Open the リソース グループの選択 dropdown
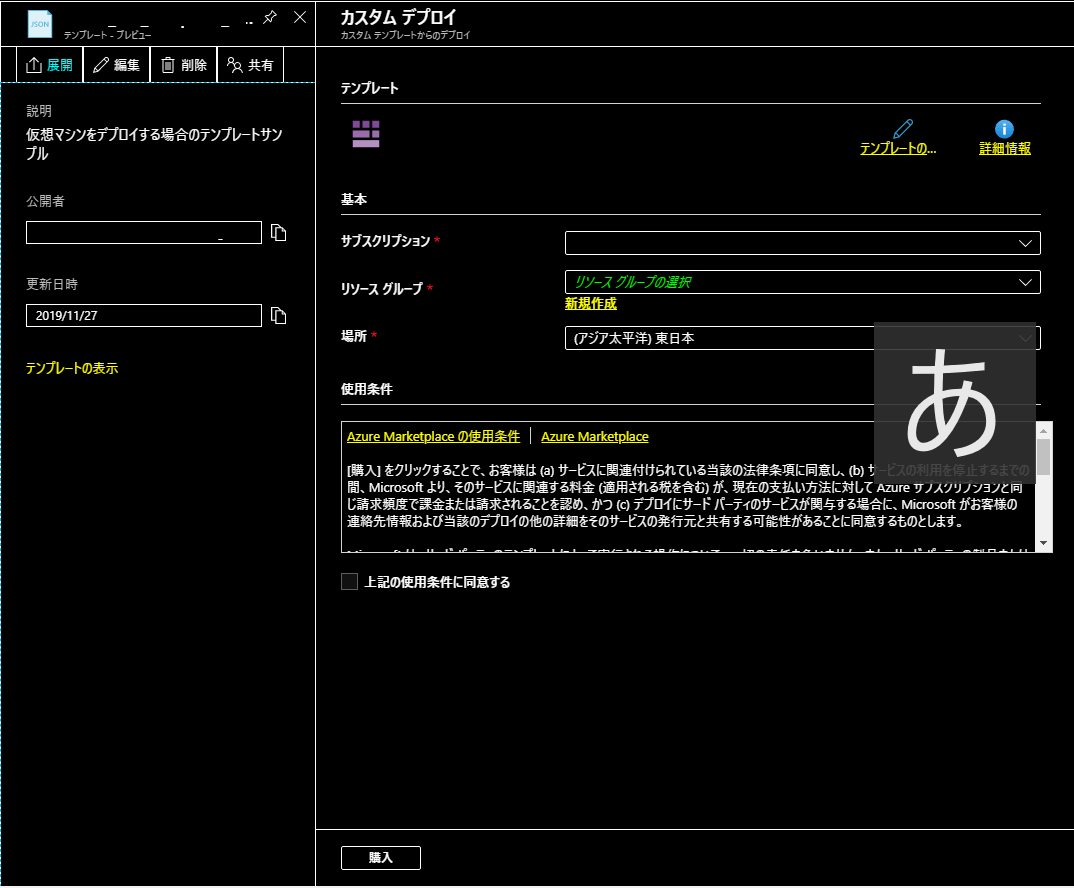This screenshot has width=1074, height=888. 803,282
